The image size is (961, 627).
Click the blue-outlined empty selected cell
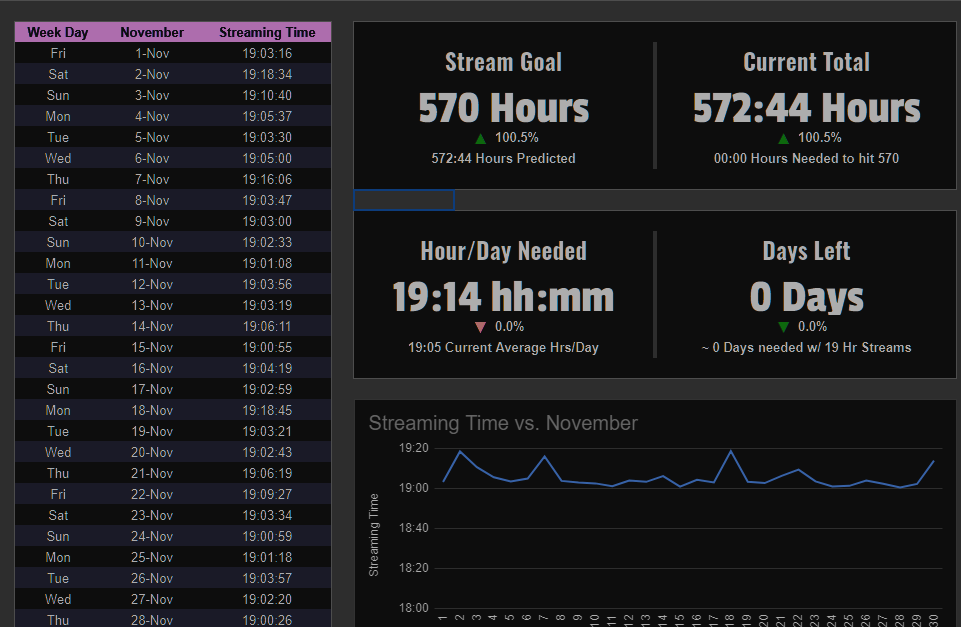point(404,200)
